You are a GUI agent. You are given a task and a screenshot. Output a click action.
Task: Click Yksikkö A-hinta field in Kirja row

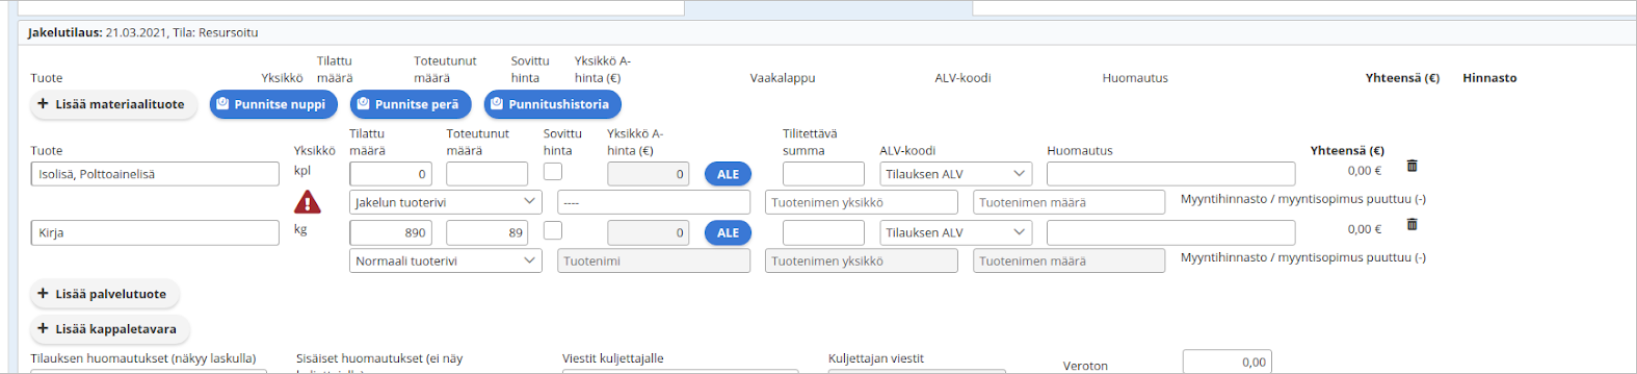649,233
